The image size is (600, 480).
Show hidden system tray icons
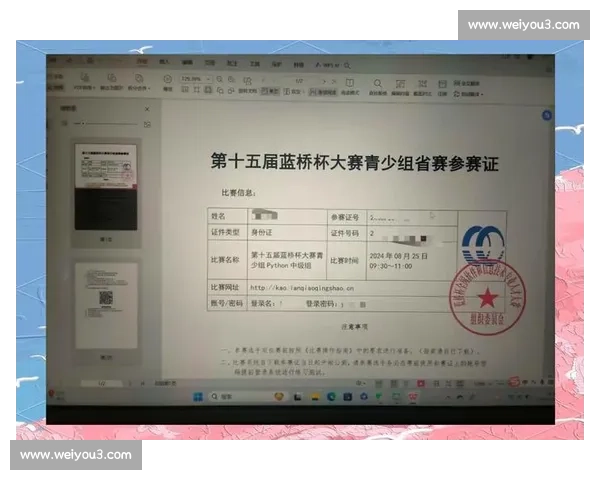[448, 398]
